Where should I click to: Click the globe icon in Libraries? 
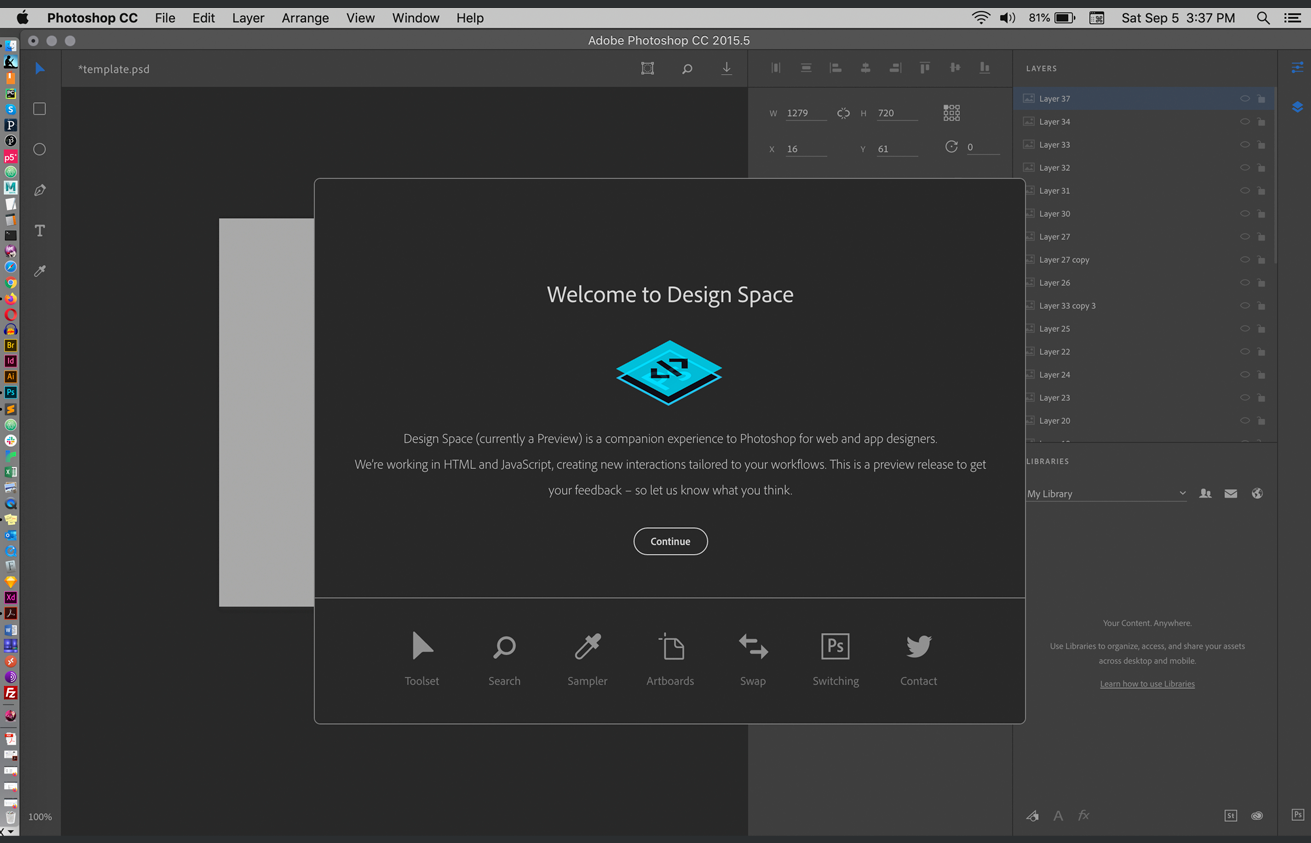pos(1257,493)
